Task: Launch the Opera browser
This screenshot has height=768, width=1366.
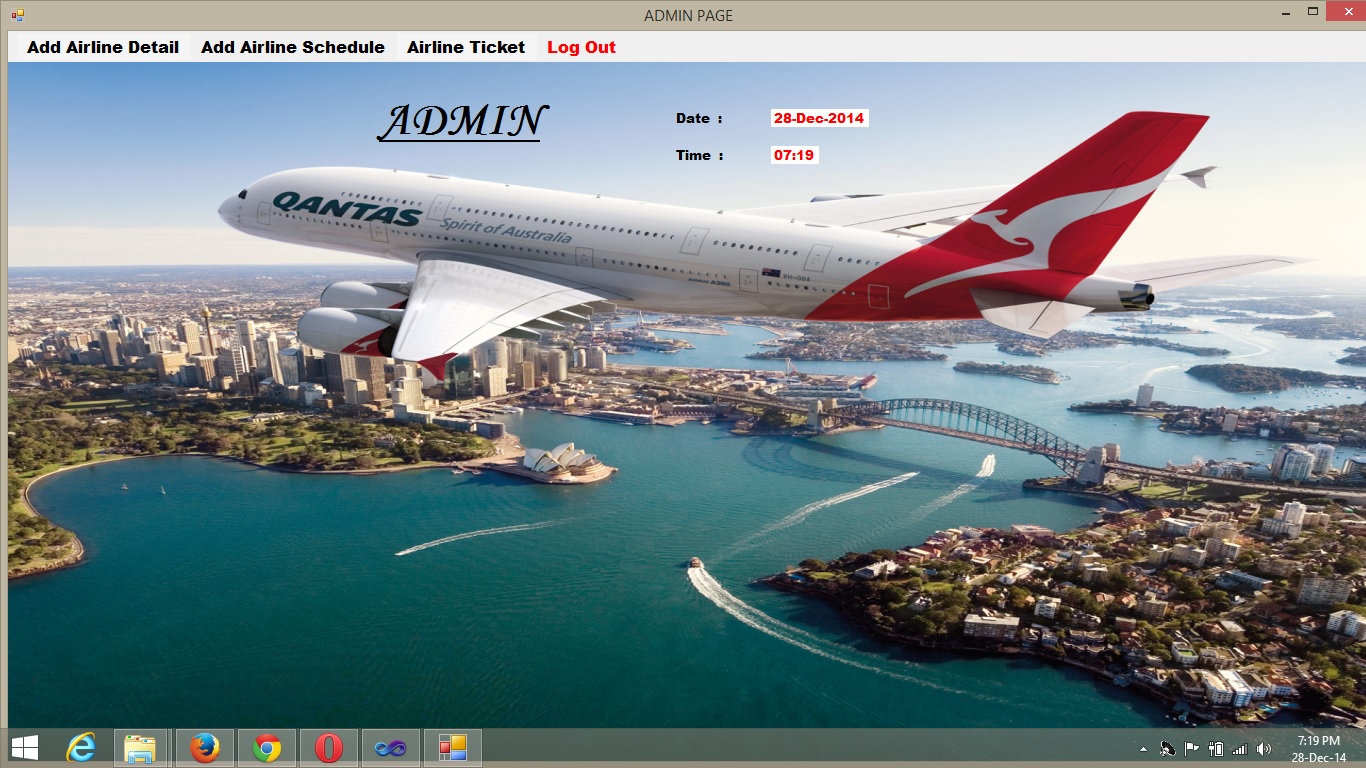Action: point(328,747)
